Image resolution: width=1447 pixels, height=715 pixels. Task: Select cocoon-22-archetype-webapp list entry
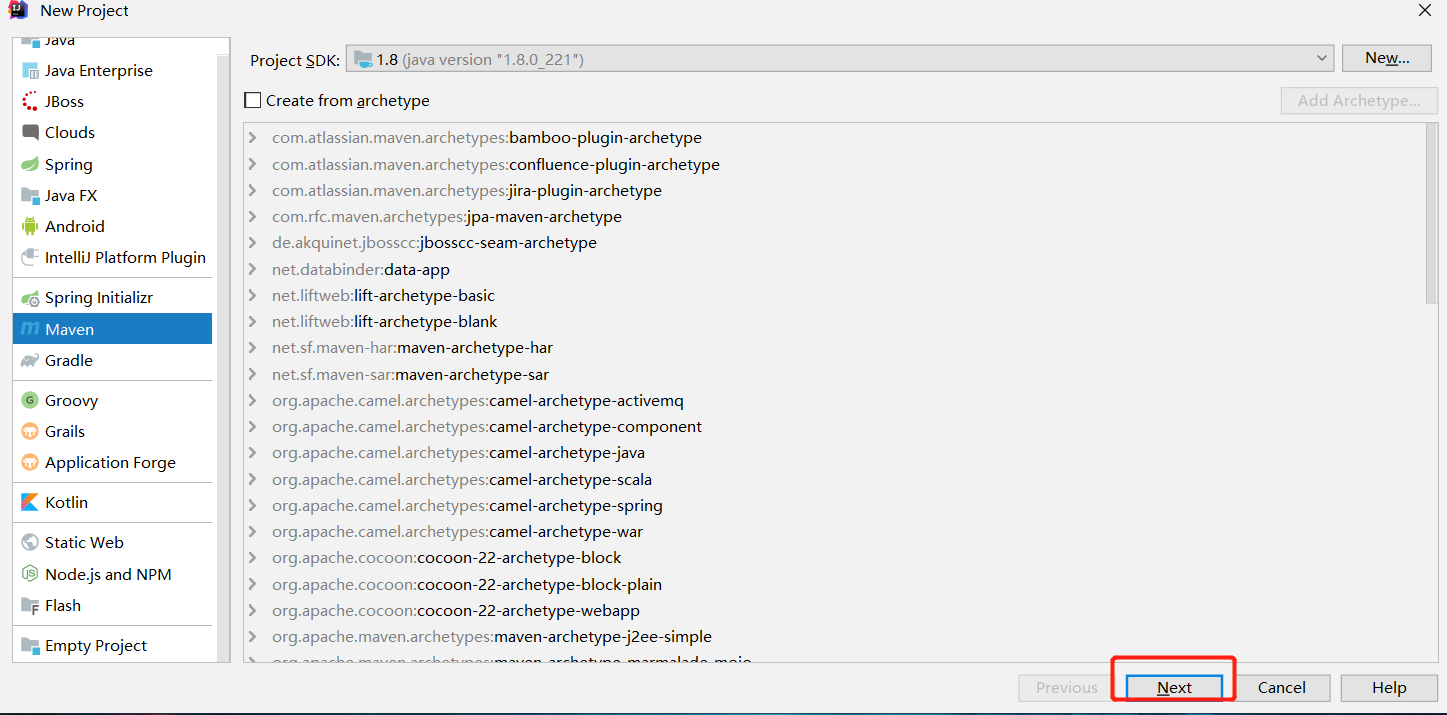tap(456, 610)
